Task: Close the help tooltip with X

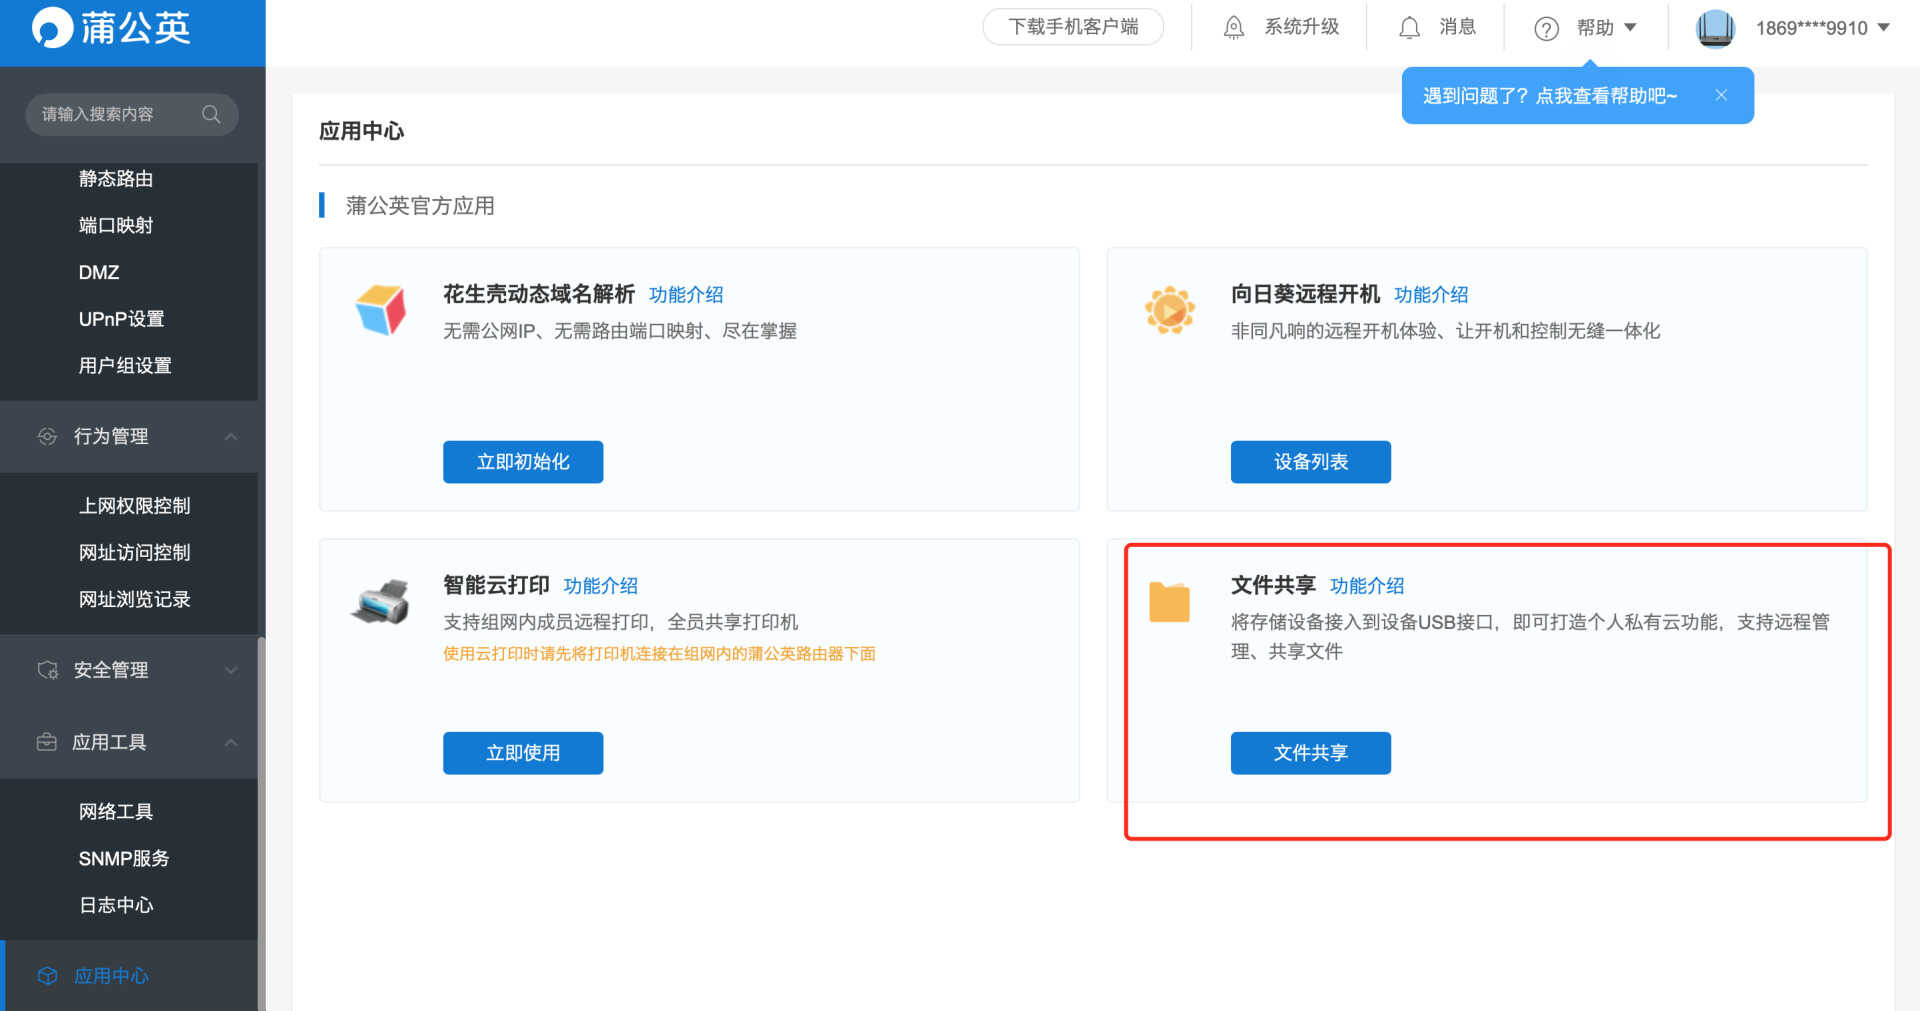Action: click(x=1721, y=95)
